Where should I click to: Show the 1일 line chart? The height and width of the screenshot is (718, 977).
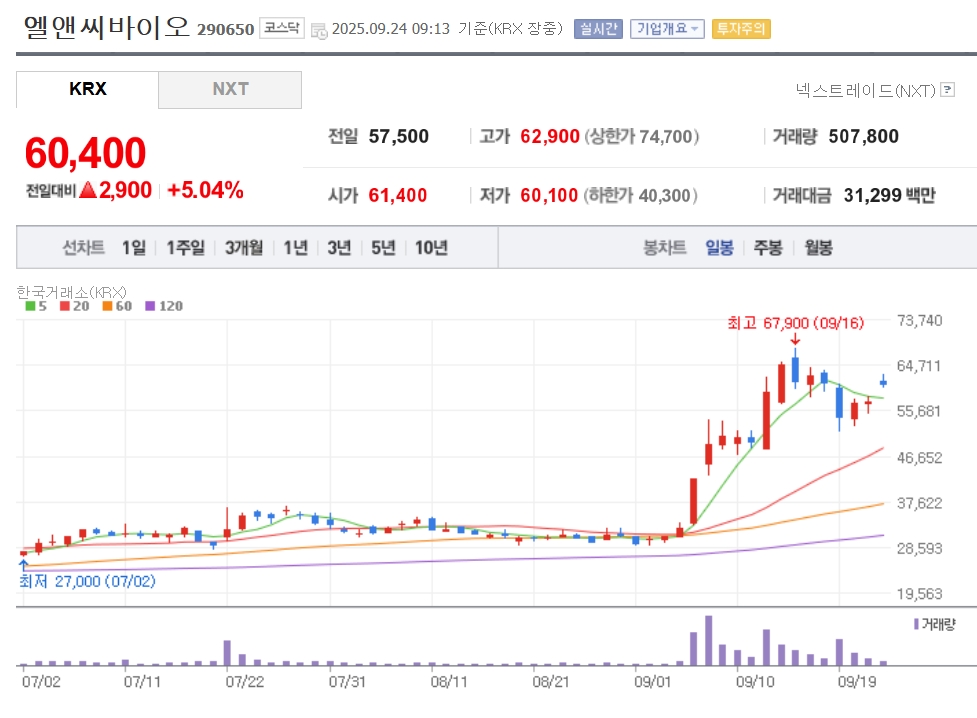(x=134, y=248)
